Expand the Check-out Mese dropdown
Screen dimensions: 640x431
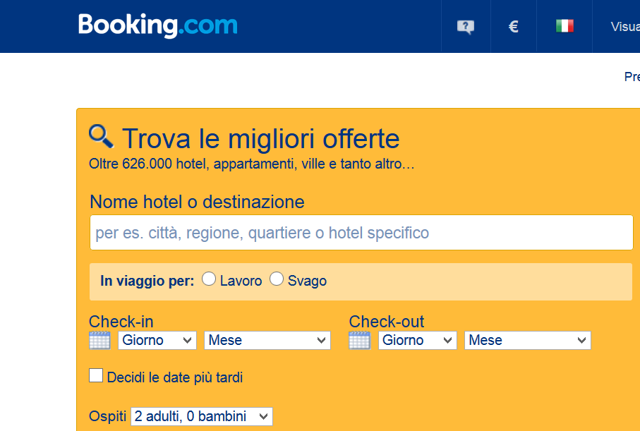point(528,340)
